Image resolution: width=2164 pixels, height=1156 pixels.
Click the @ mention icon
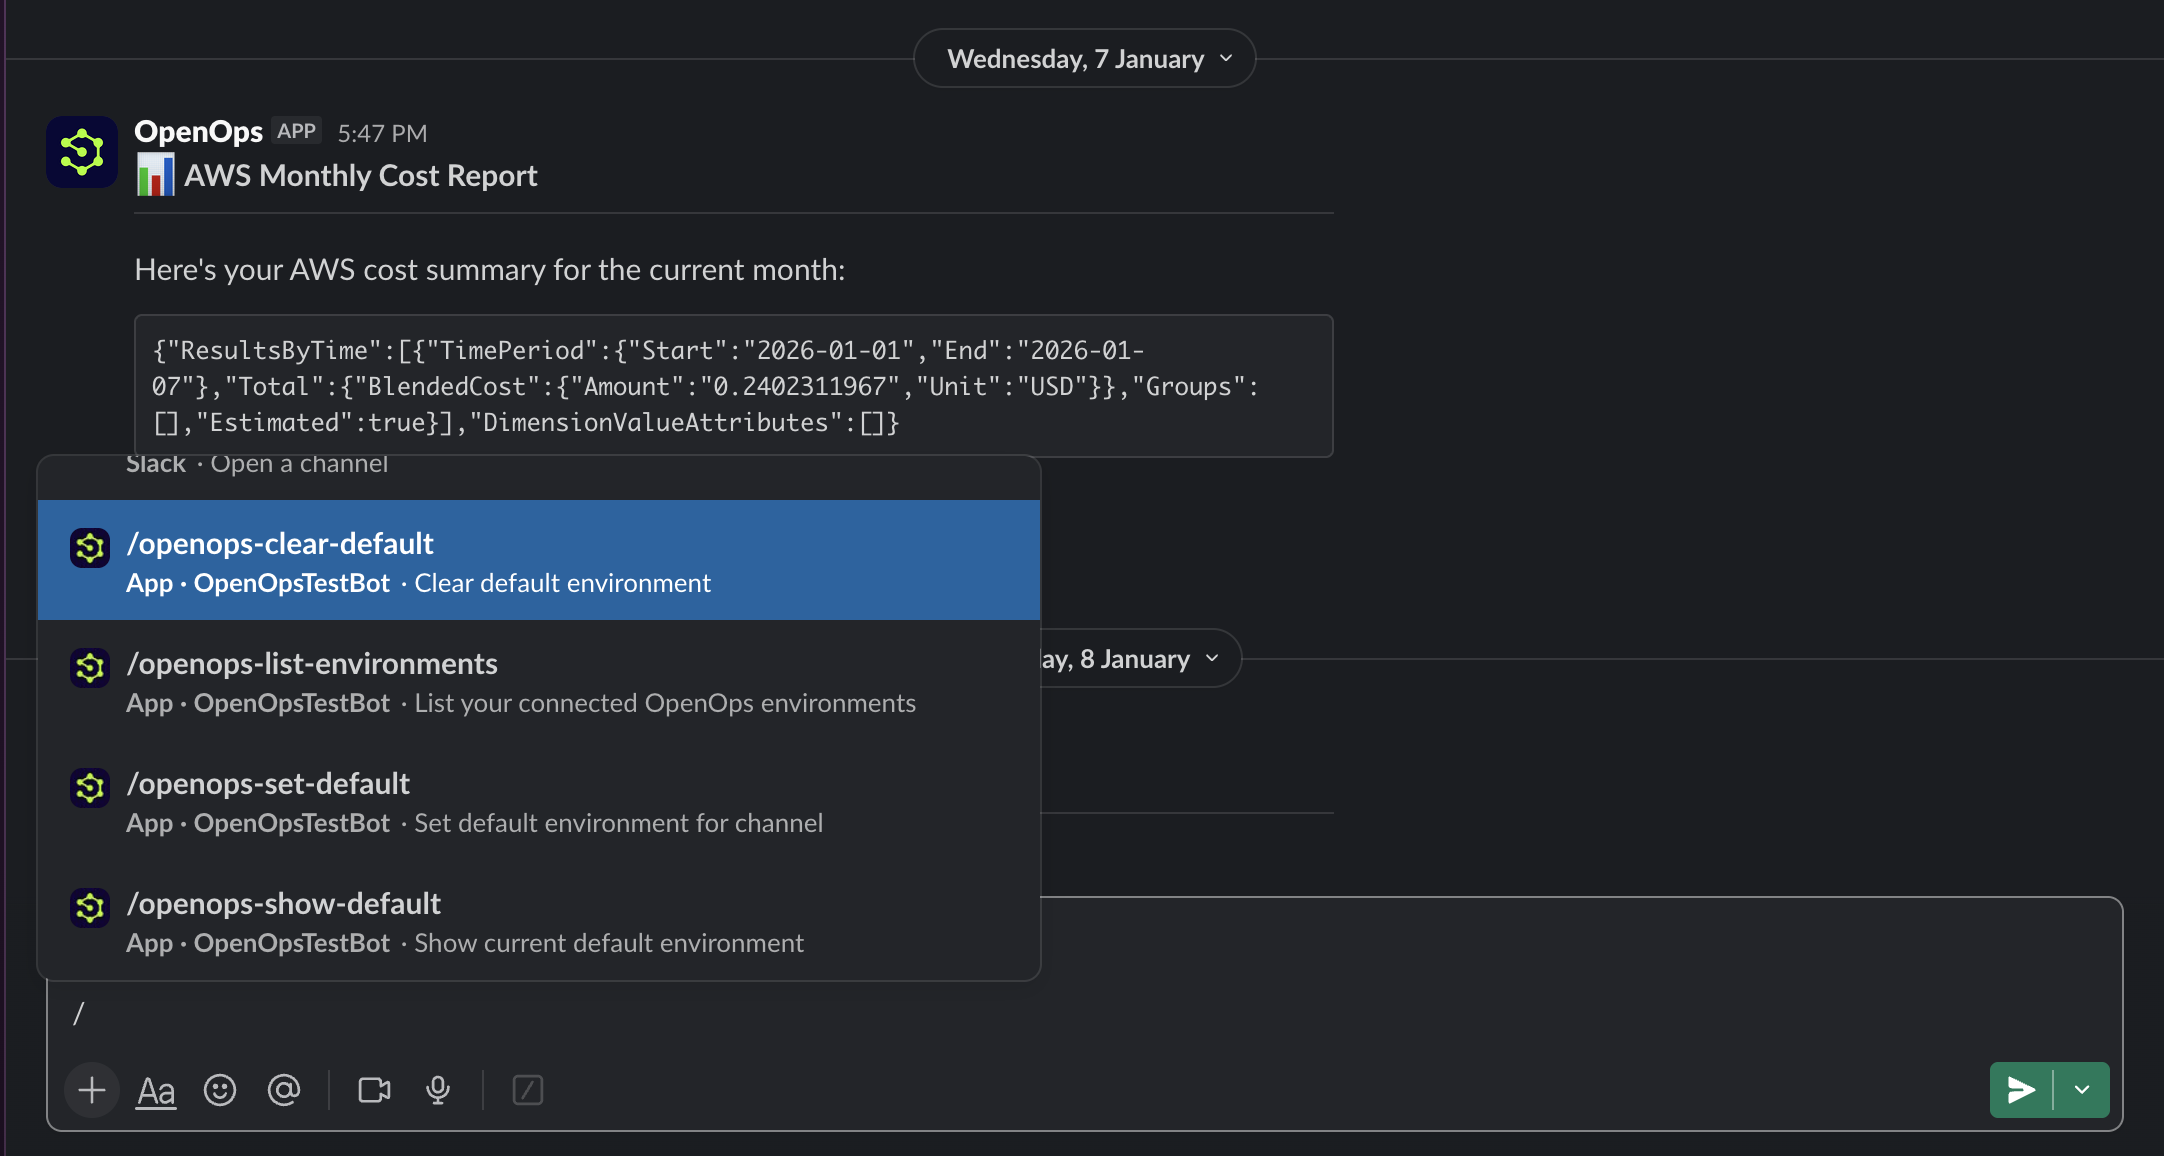(x=284, y=1090)
